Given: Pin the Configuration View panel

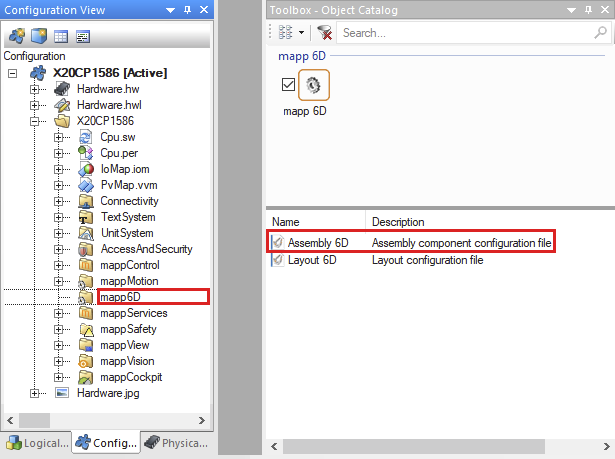Looking at the screenshot, I should [187, 10].
